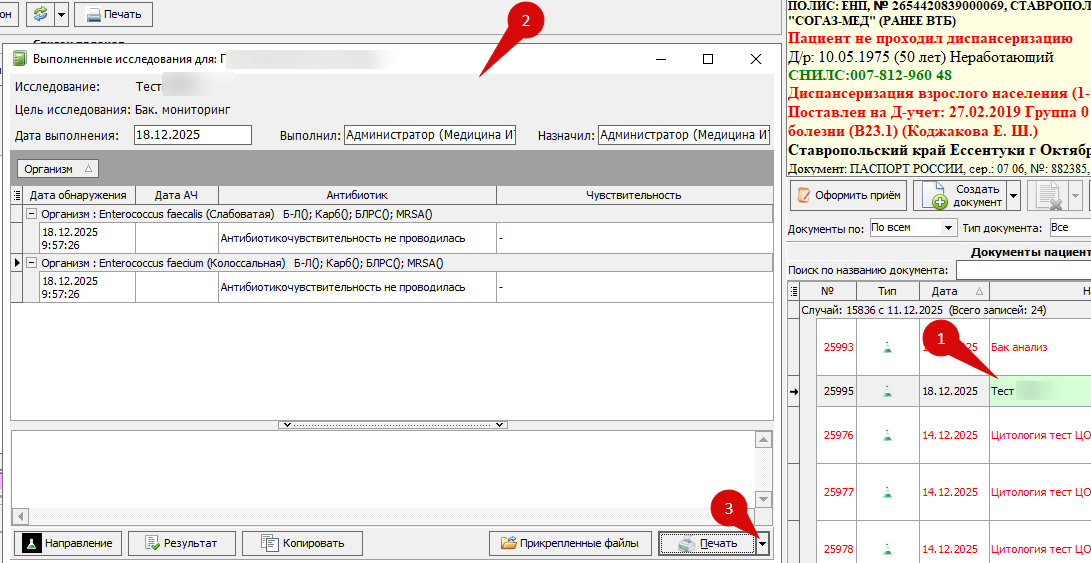The image size is (1091, 563).
Task: Click Оформить приём button
Action: (849, 196)
